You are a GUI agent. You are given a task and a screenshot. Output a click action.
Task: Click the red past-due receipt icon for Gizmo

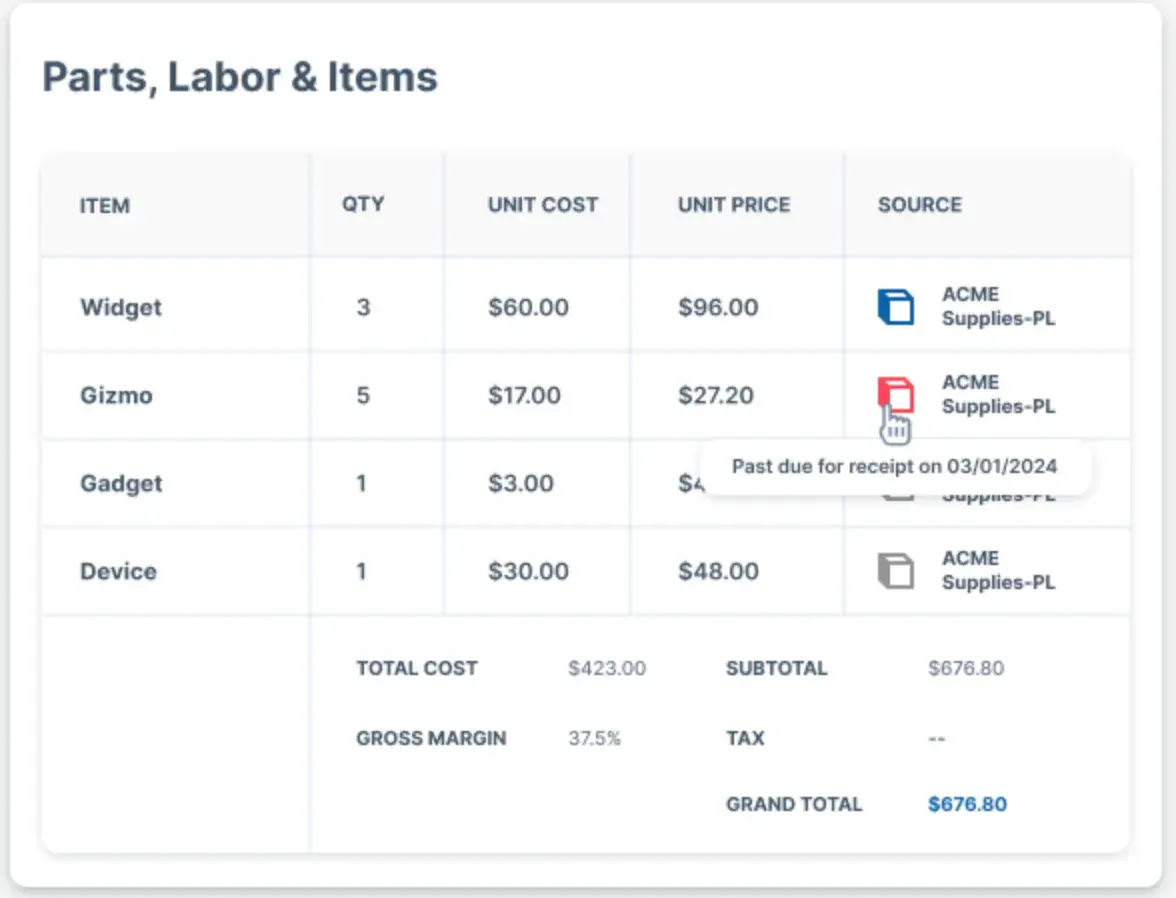tap(896, 394)
